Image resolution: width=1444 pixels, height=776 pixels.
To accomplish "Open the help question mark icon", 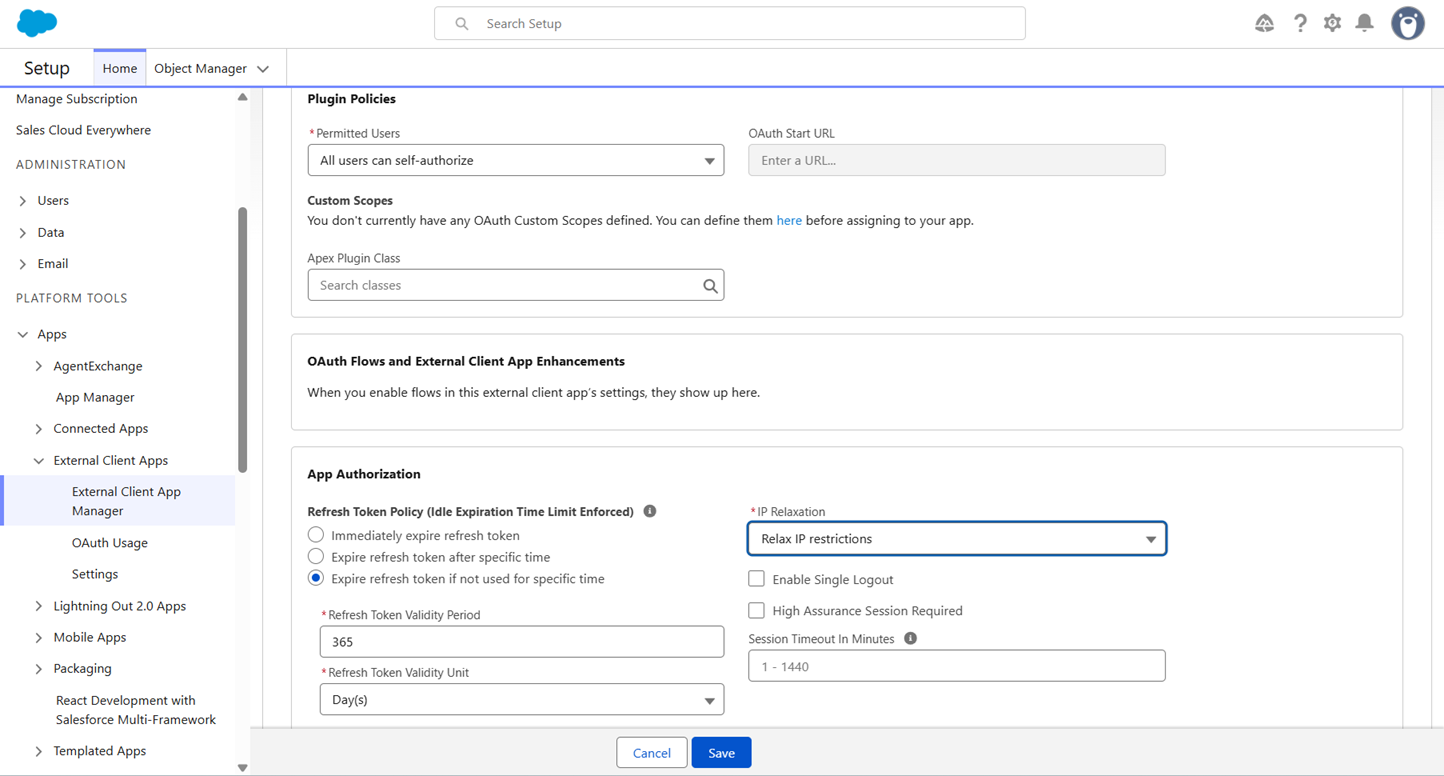I will (x=1300, y=23).
